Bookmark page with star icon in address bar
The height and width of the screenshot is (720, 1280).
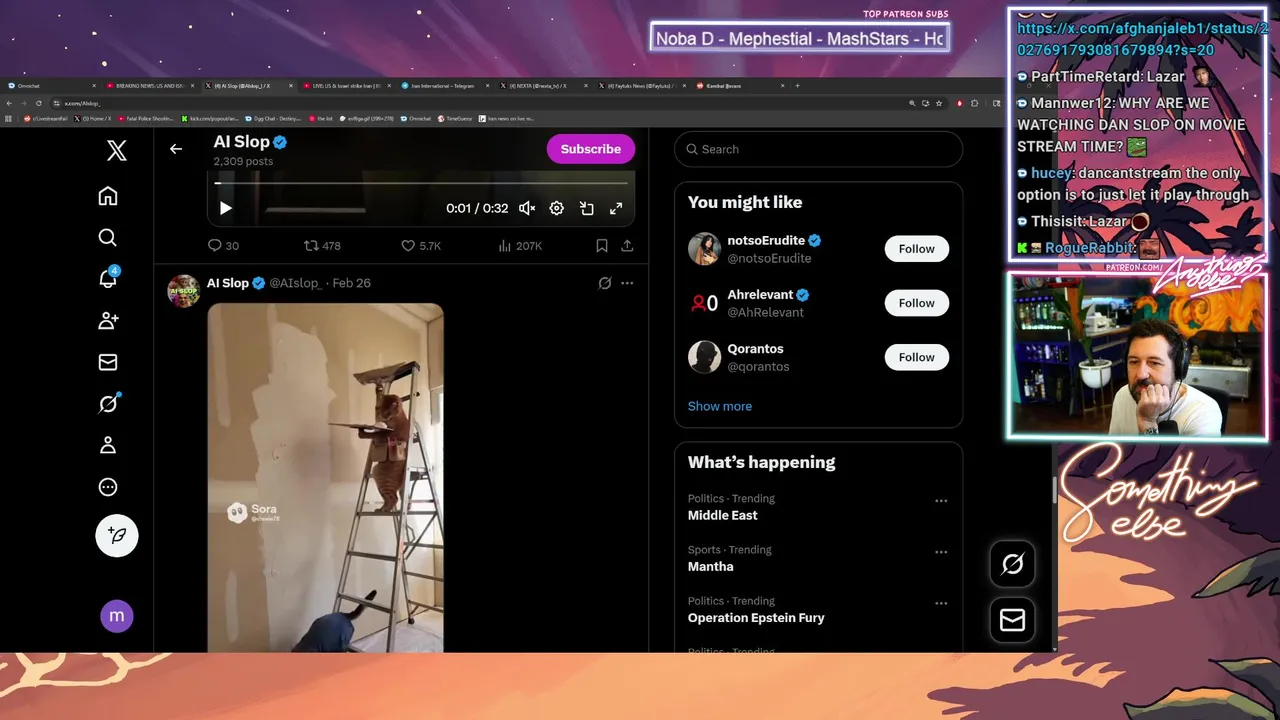939,103
